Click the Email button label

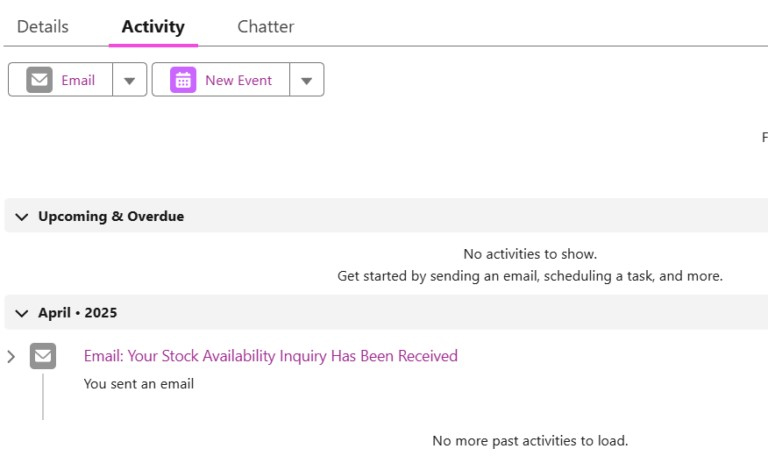pos(78,80)
